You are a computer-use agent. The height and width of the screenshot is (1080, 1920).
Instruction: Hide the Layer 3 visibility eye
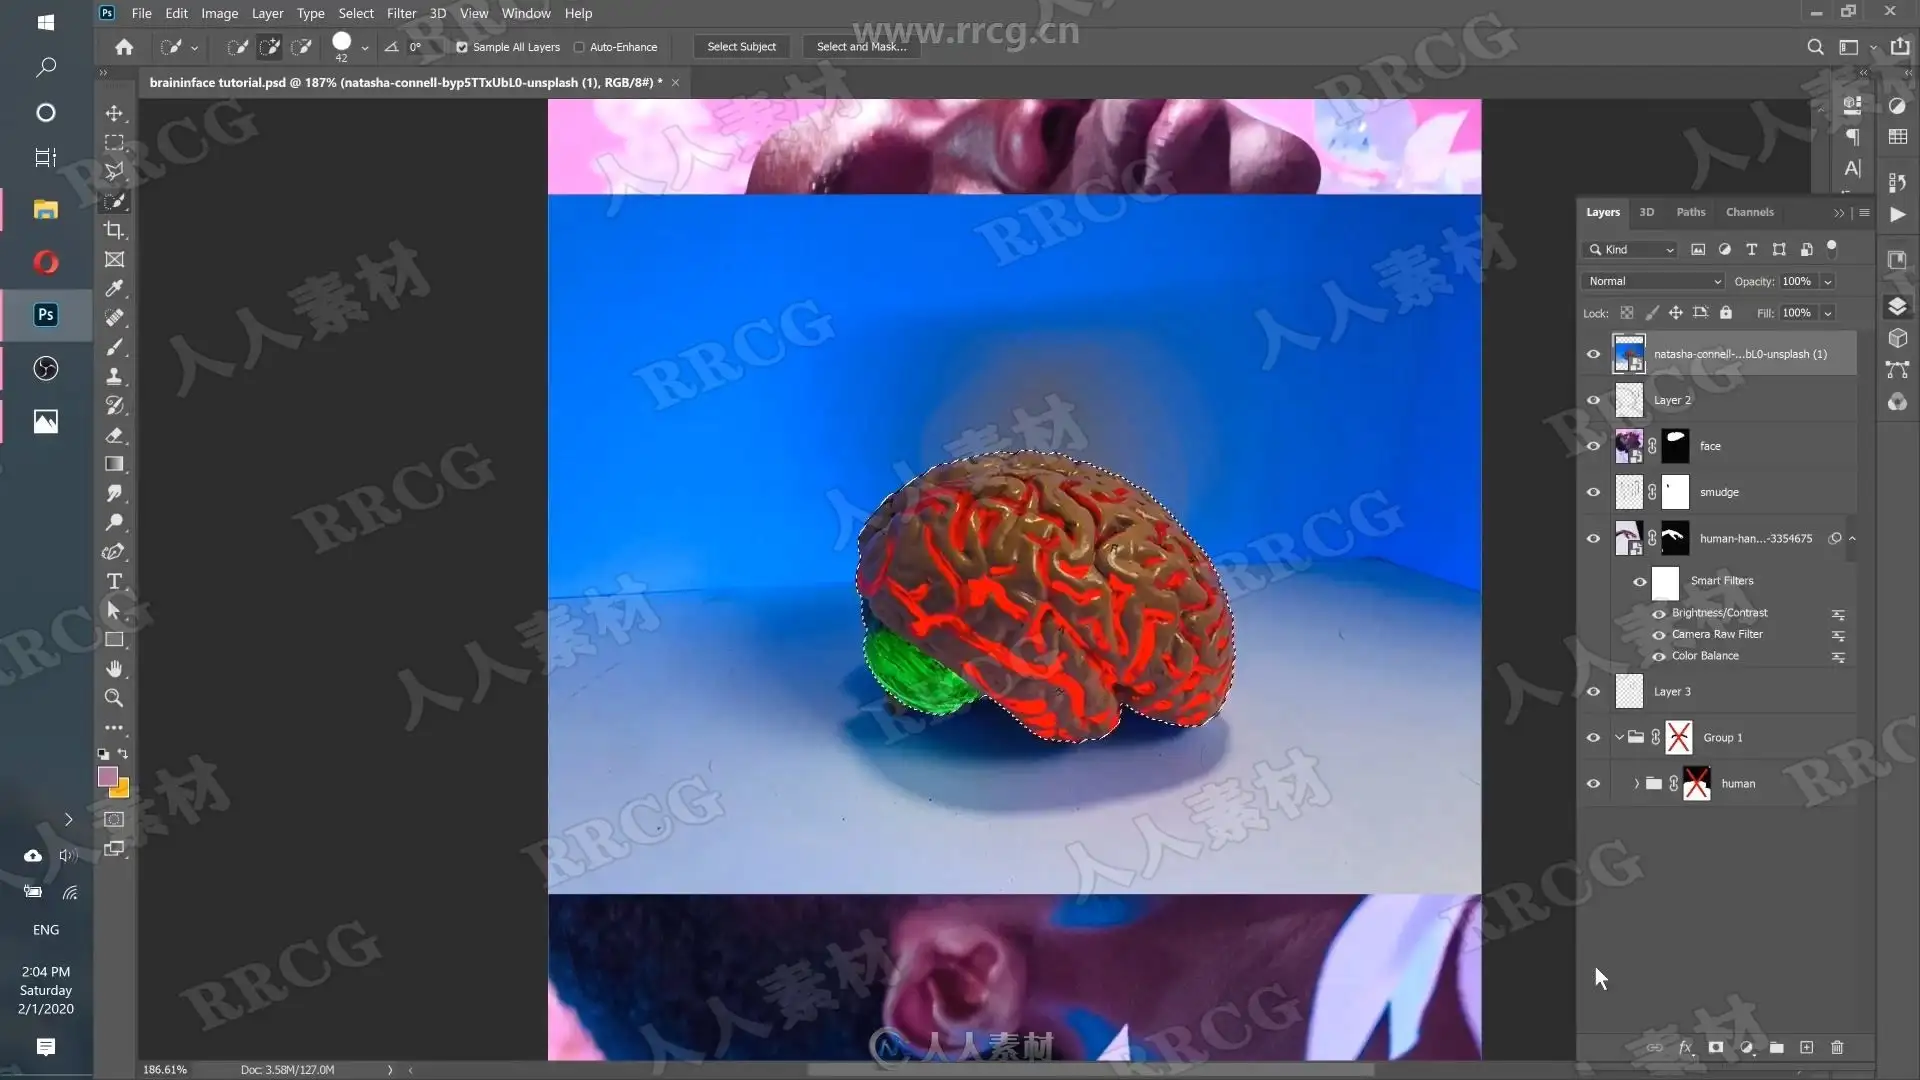point(1593,692)
